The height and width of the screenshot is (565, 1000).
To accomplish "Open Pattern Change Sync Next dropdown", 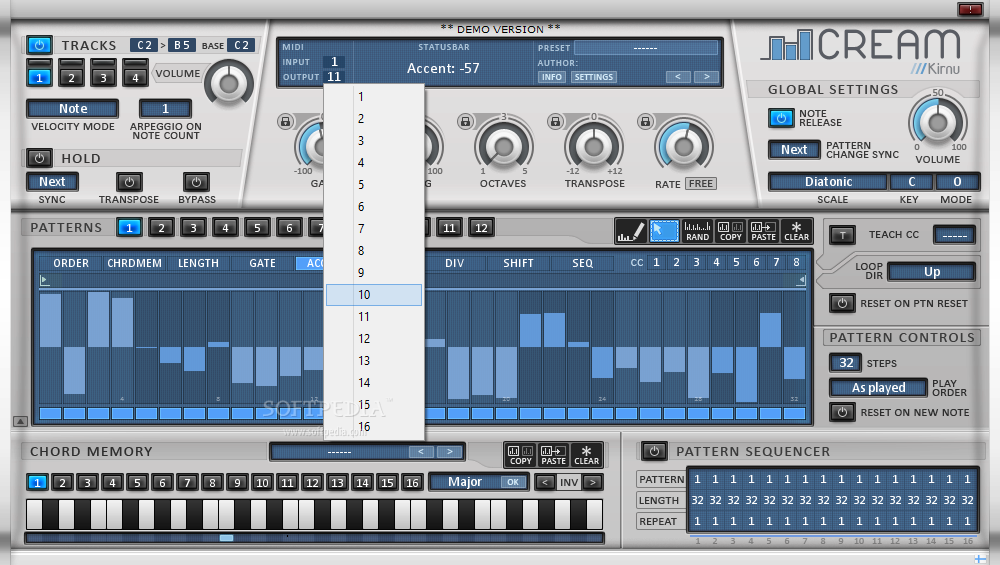I will pos(794,149).
